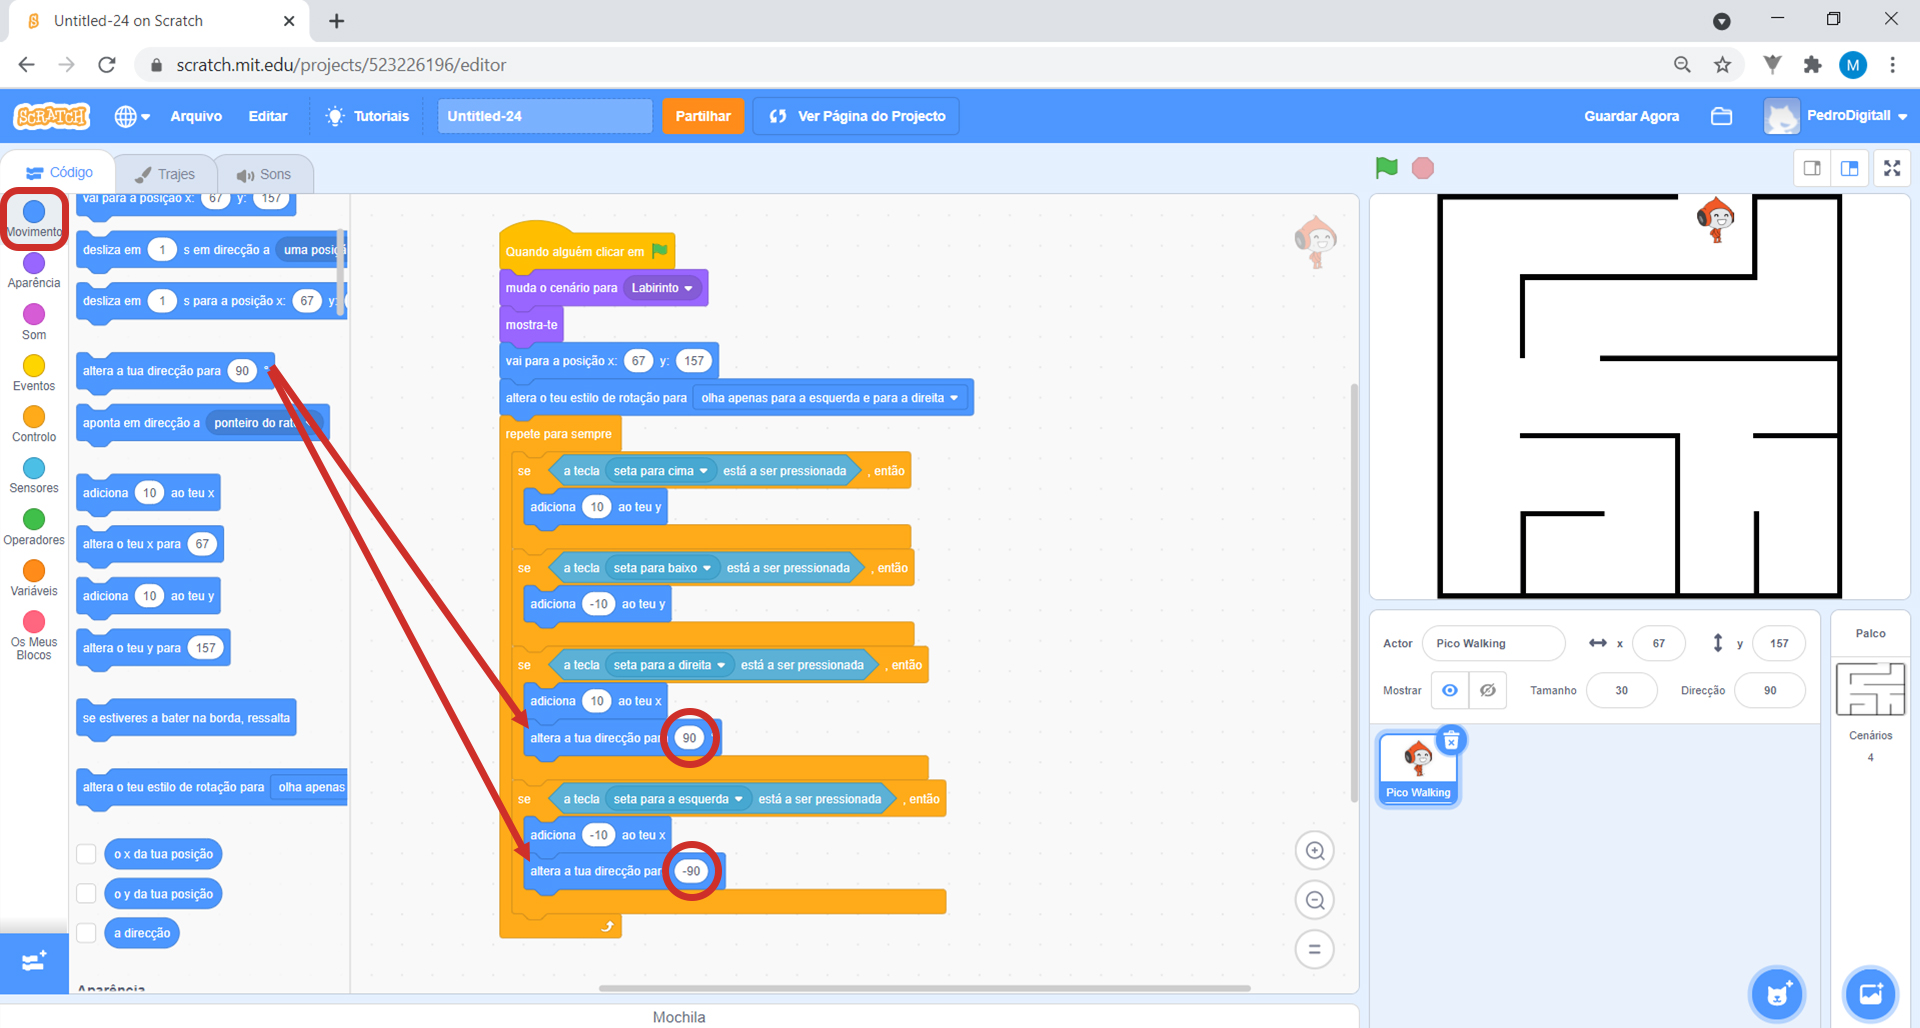Enable 'a direcção' reporter checkbox

pyautogui.click(x=86, y=932)
